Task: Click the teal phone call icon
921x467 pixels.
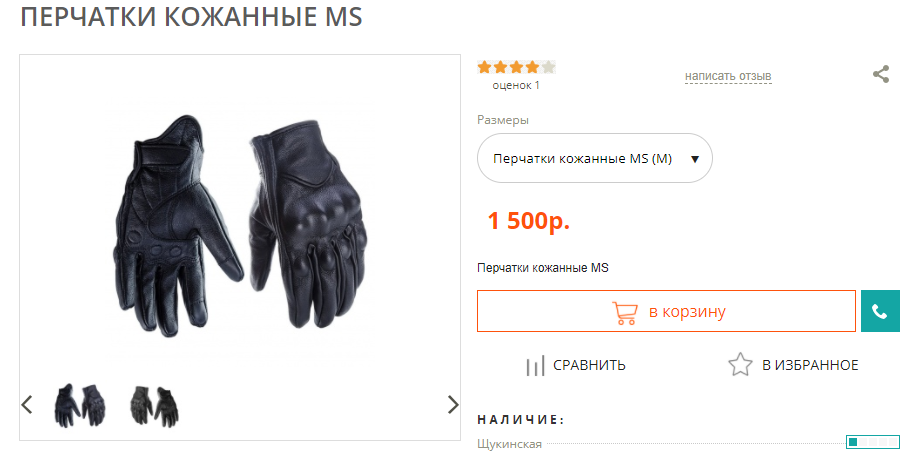Action: (x=880, y=311)
